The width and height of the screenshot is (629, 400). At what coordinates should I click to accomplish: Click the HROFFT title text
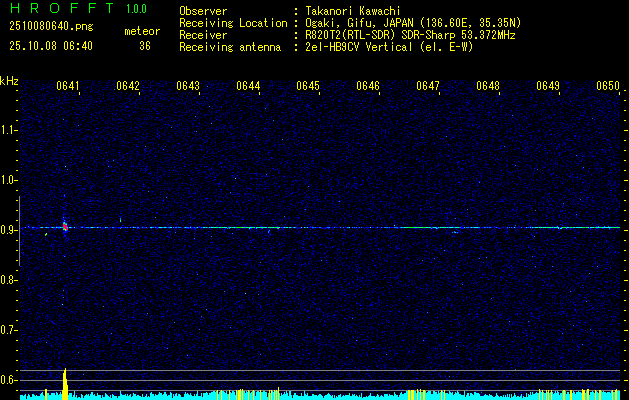point(62,8)
